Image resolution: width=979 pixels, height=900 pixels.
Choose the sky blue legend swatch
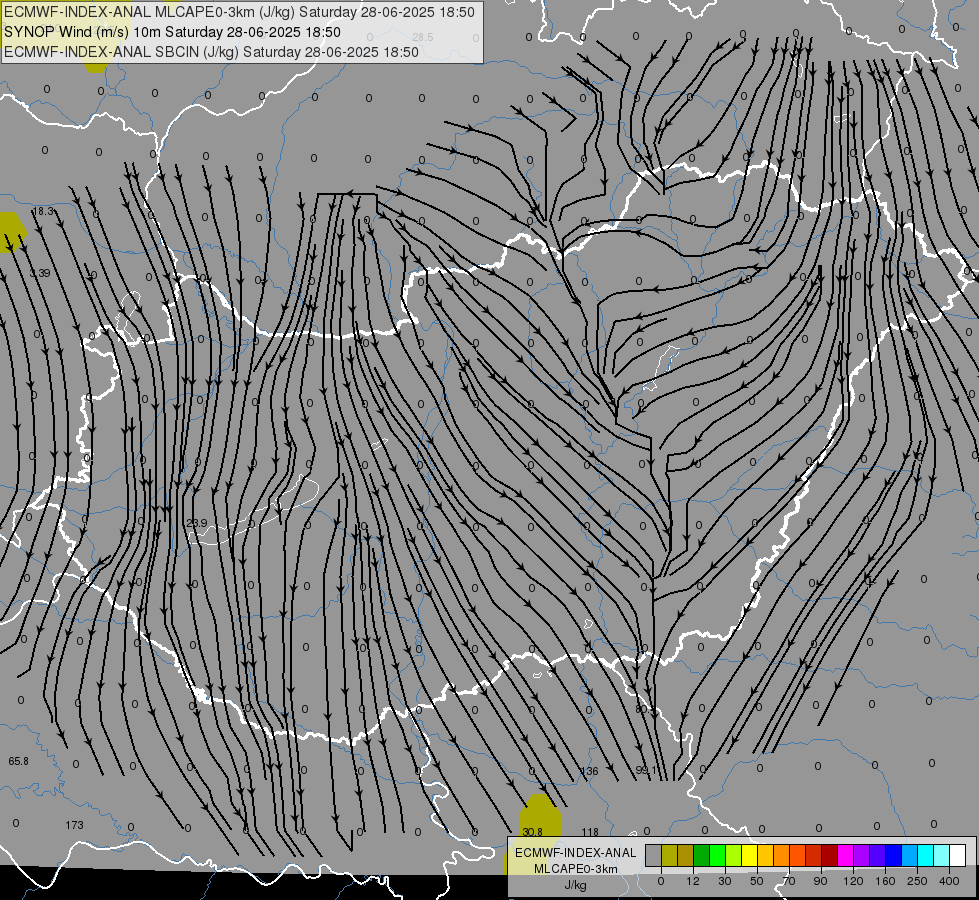coord(910,855)
